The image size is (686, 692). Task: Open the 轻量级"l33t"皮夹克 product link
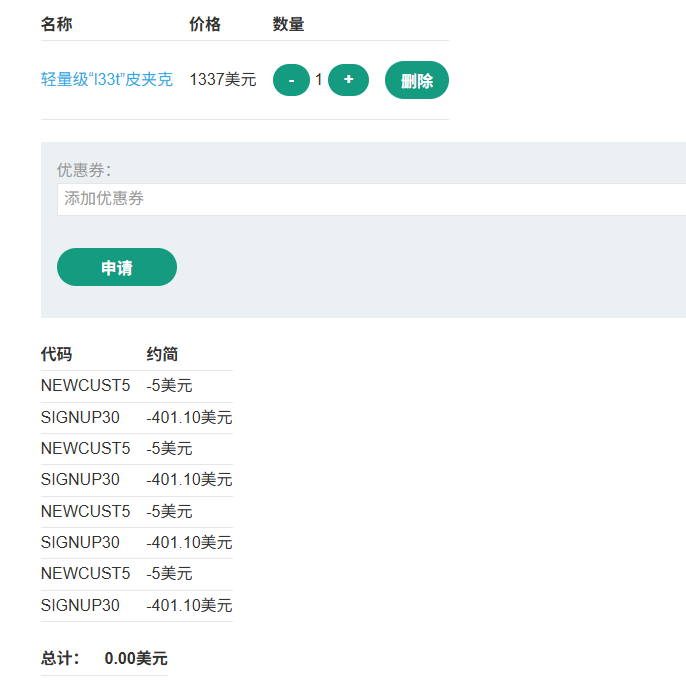[x=107, y=80]
